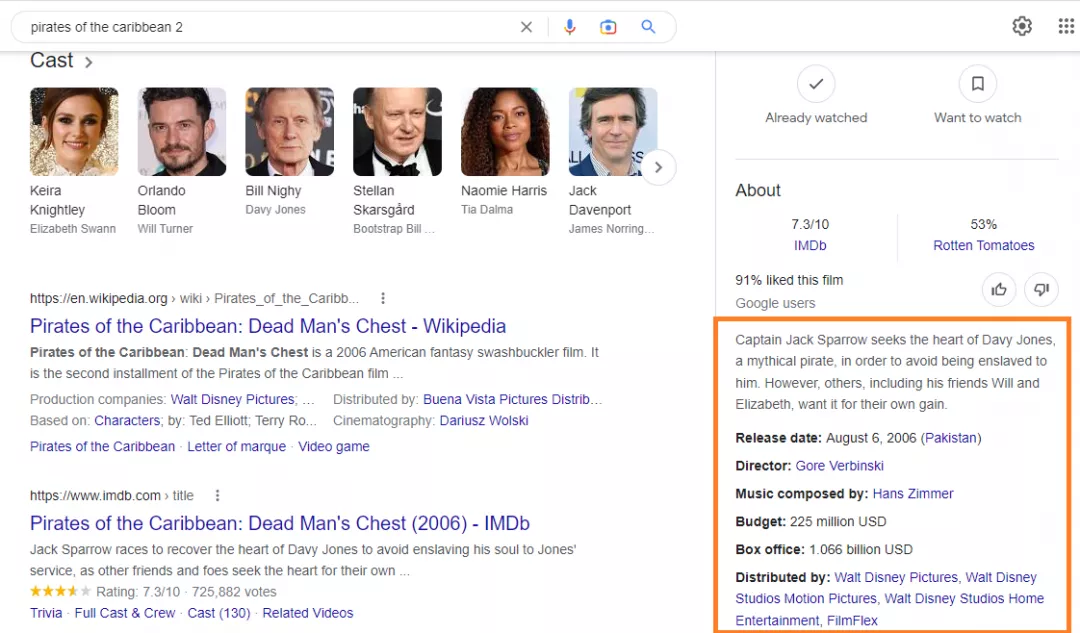The height and width of the screenshot is (633, 1080).
Task: Click Elizabeth Swann character name
Action: click(73, 229)
